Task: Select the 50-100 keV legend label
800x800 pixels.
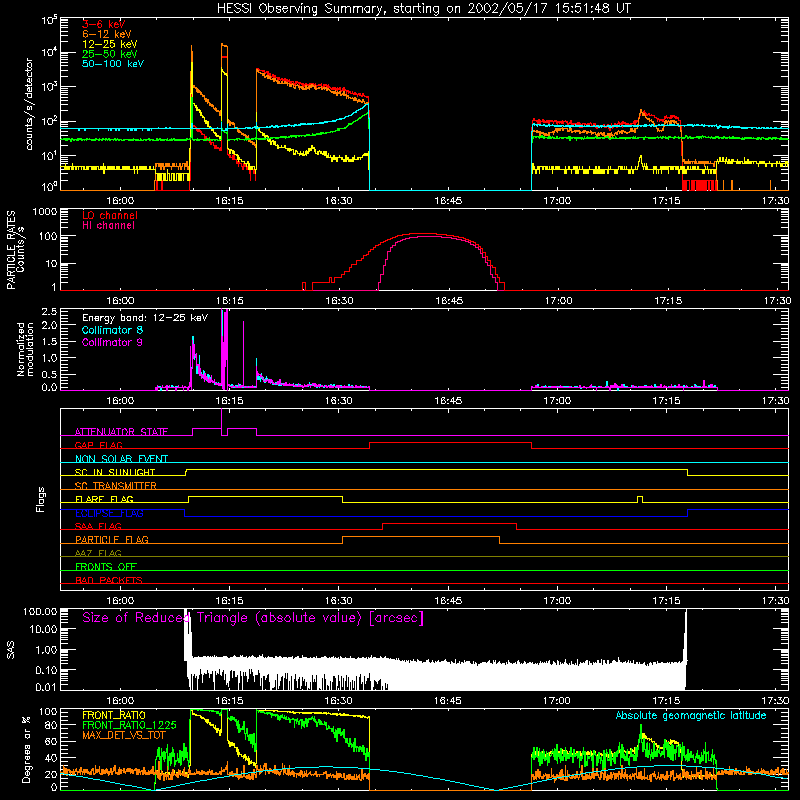Action: [x=113, y=64]
